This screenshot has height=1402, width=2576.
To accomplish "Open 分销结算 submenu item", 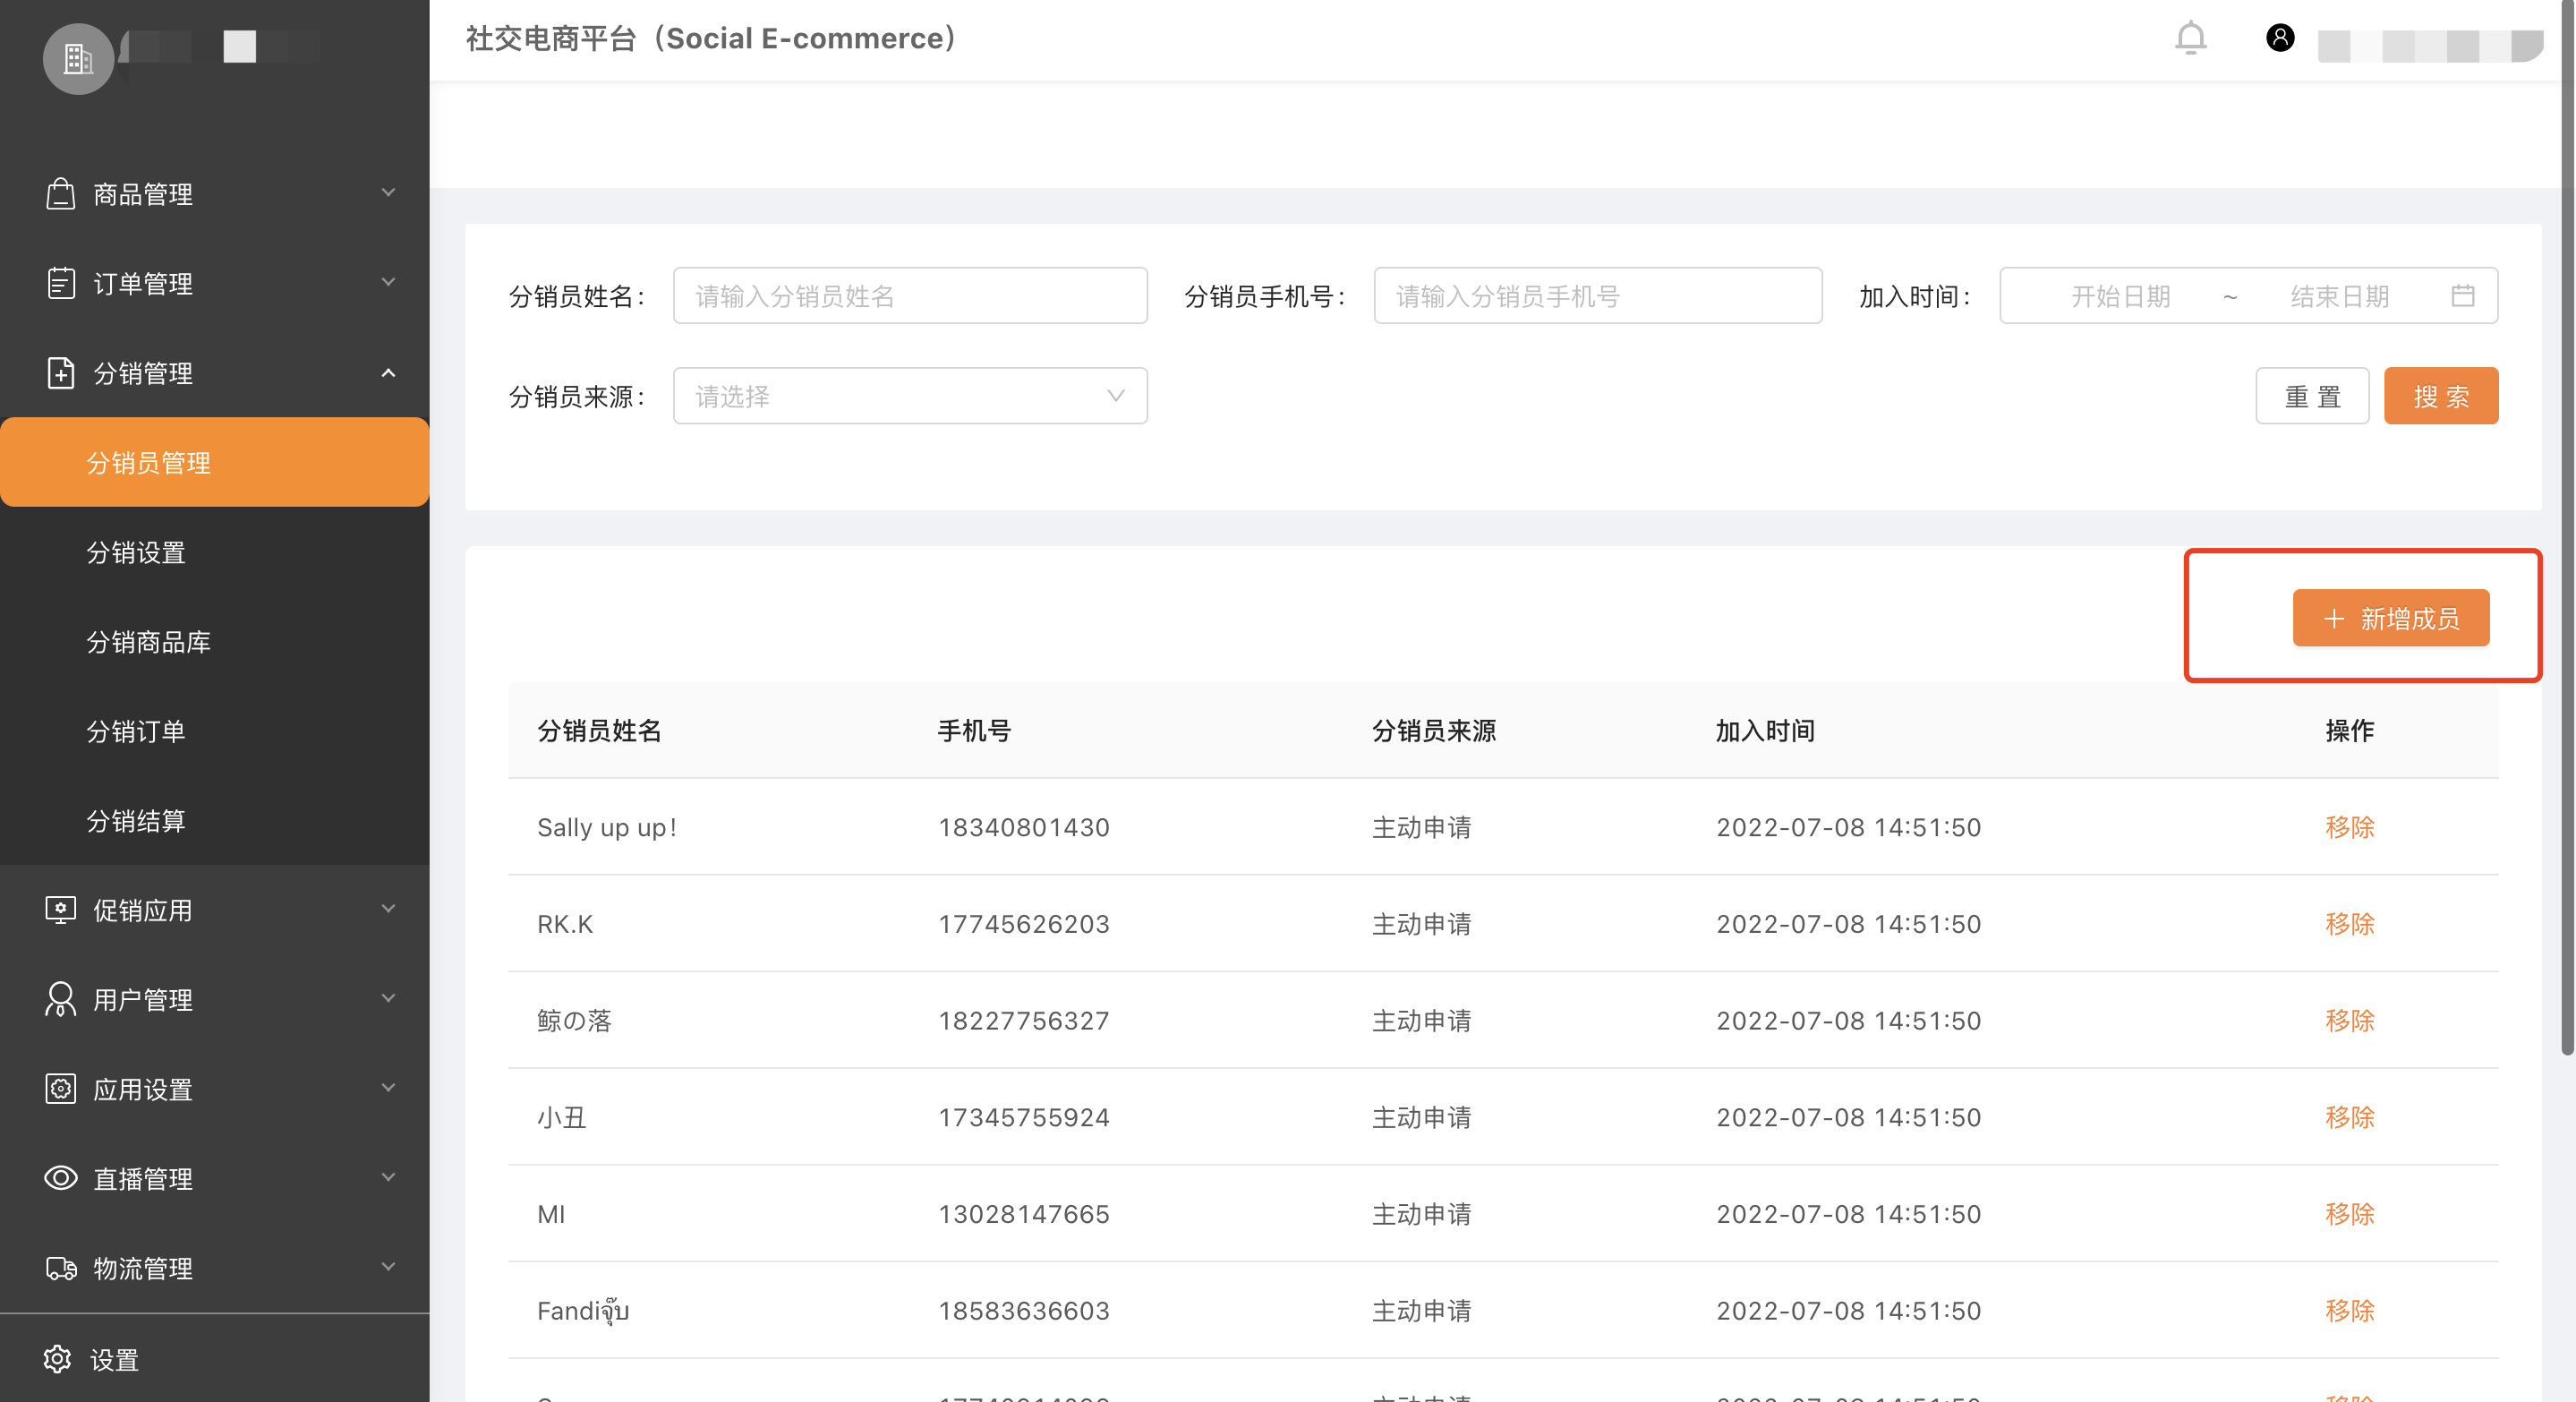I will (x=215, y=820).
